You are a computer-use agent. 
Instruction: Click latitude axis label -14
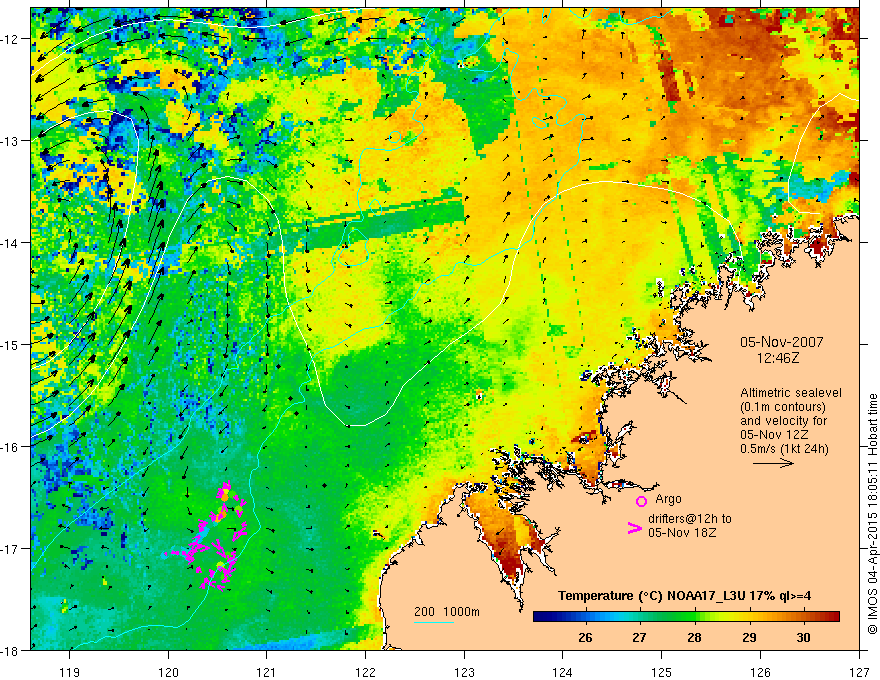click(x=11, y=243)
